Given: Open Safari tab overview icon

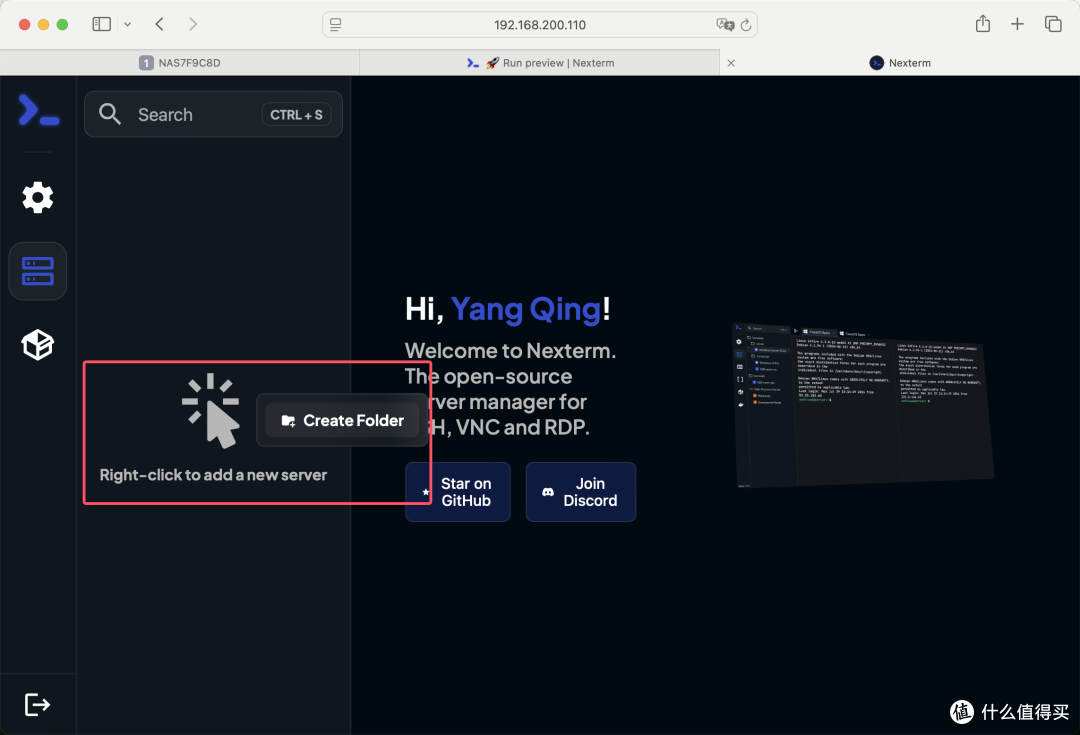Looking at the screenshot, I should click(1052, 23).
